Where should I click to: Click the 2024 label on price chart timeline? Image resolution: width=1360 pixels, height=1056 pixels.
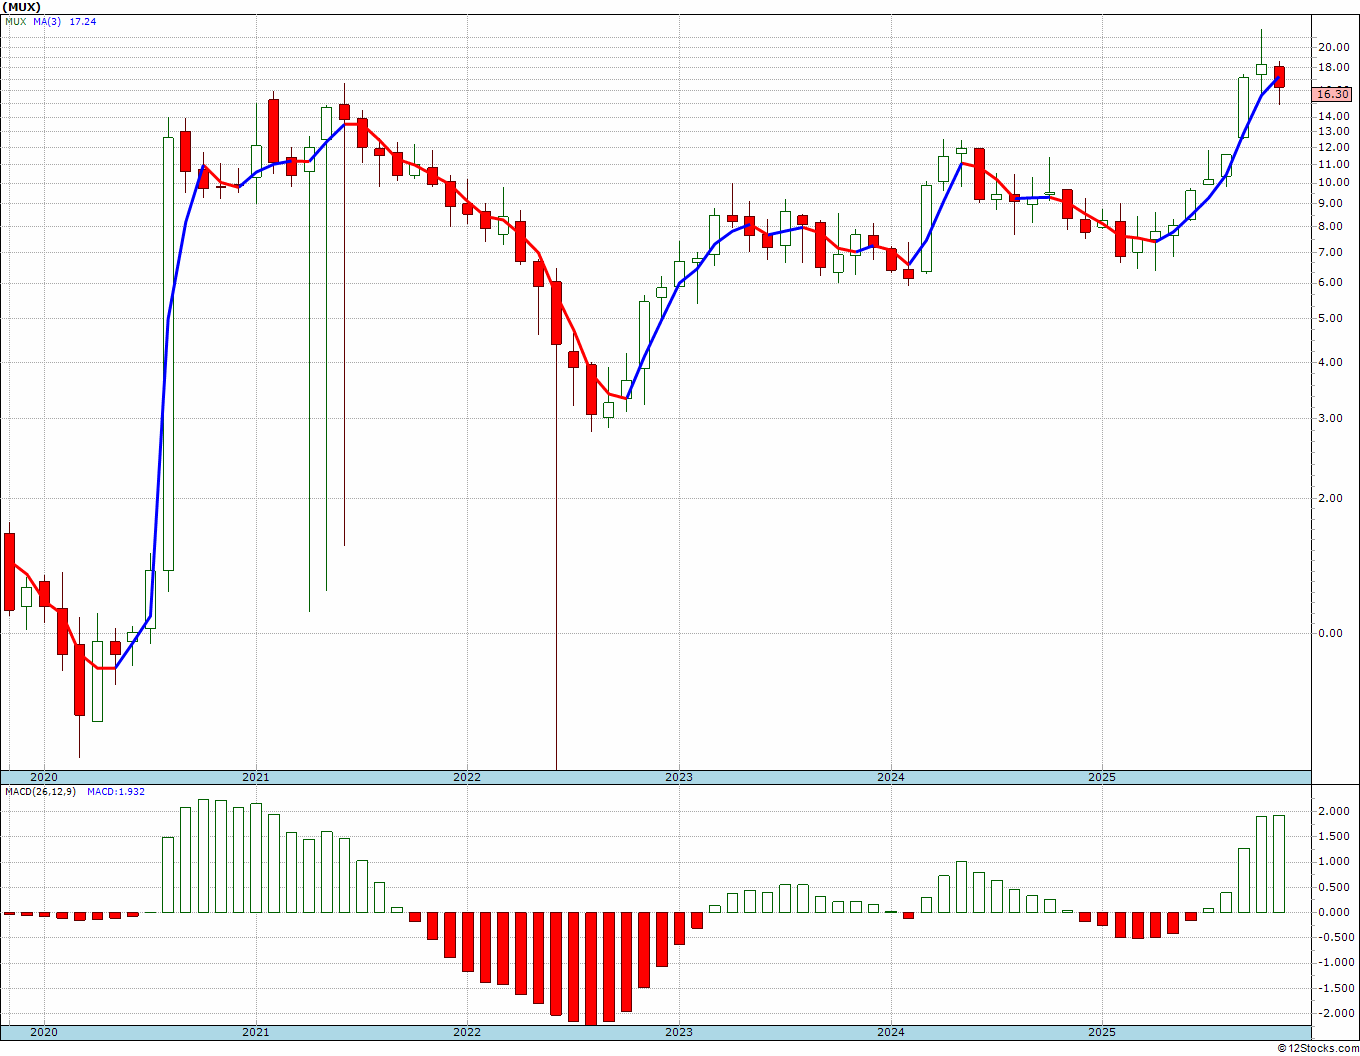point(890,777)
